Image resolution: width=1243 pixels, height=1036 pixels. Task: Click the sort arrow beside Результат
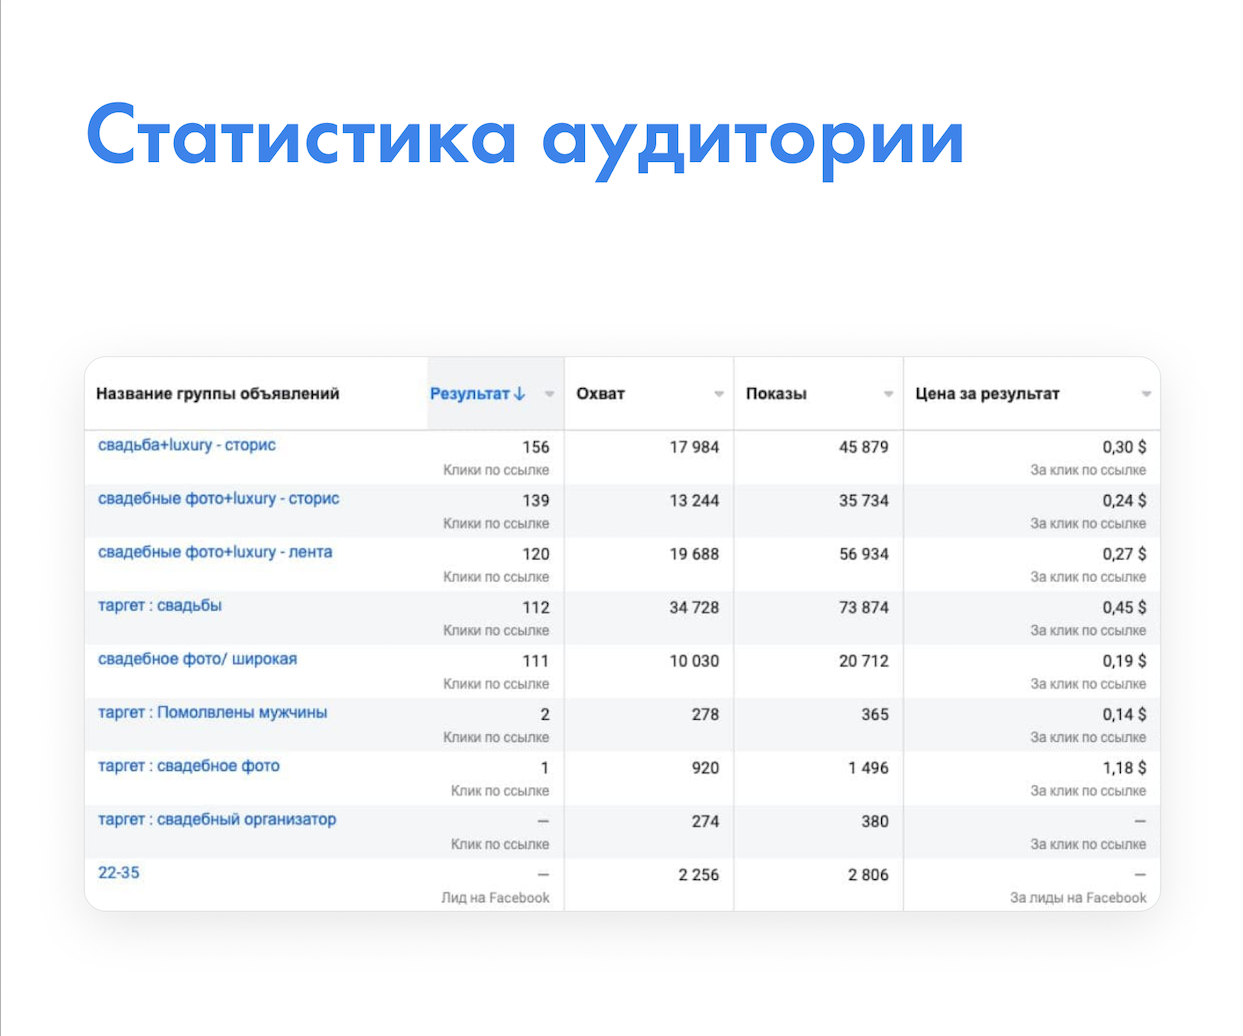(x=519, y=394)
